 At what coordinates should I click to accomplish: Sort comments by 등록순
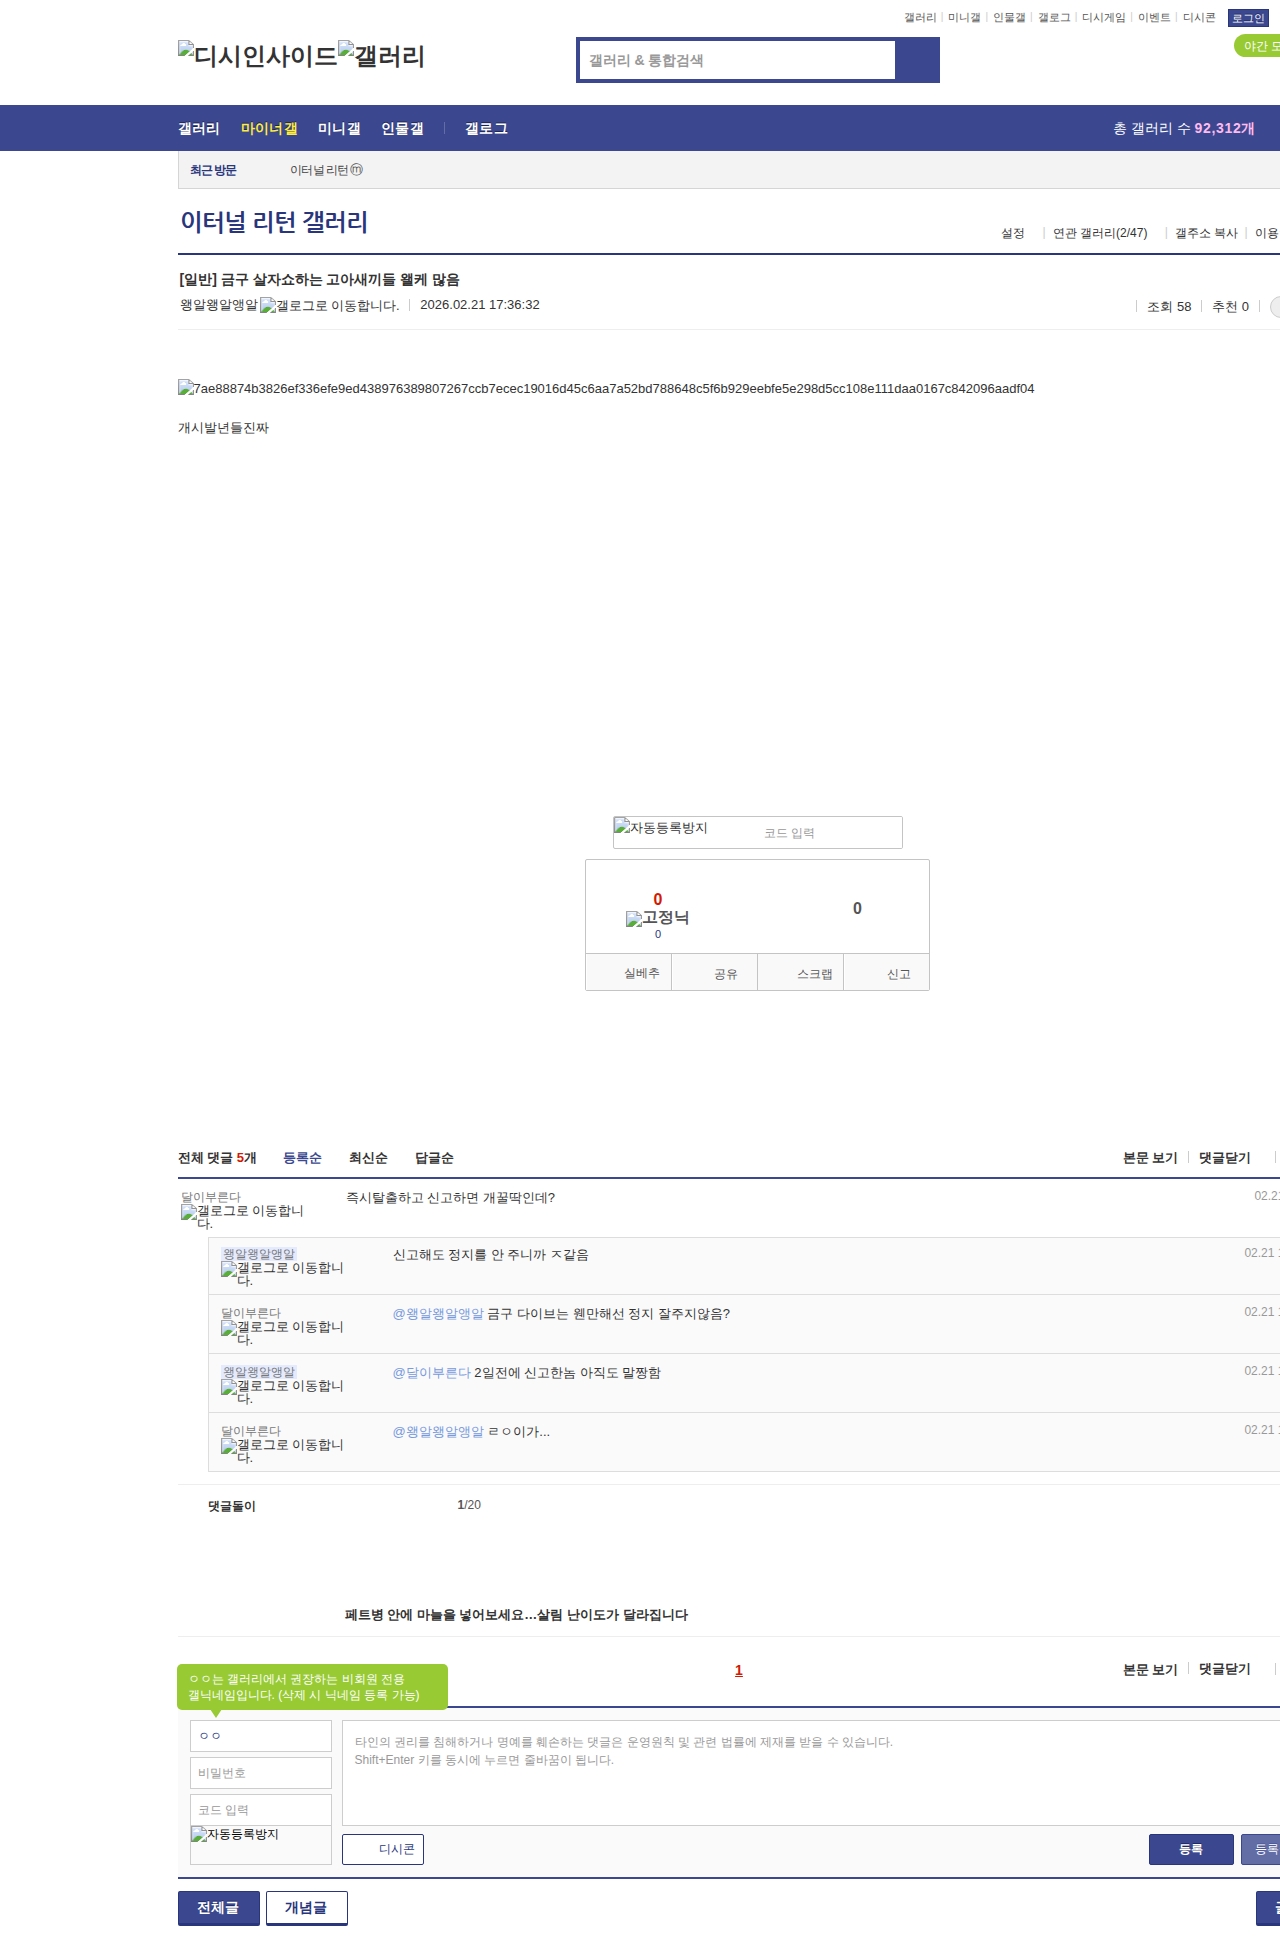pos(302,1158)
